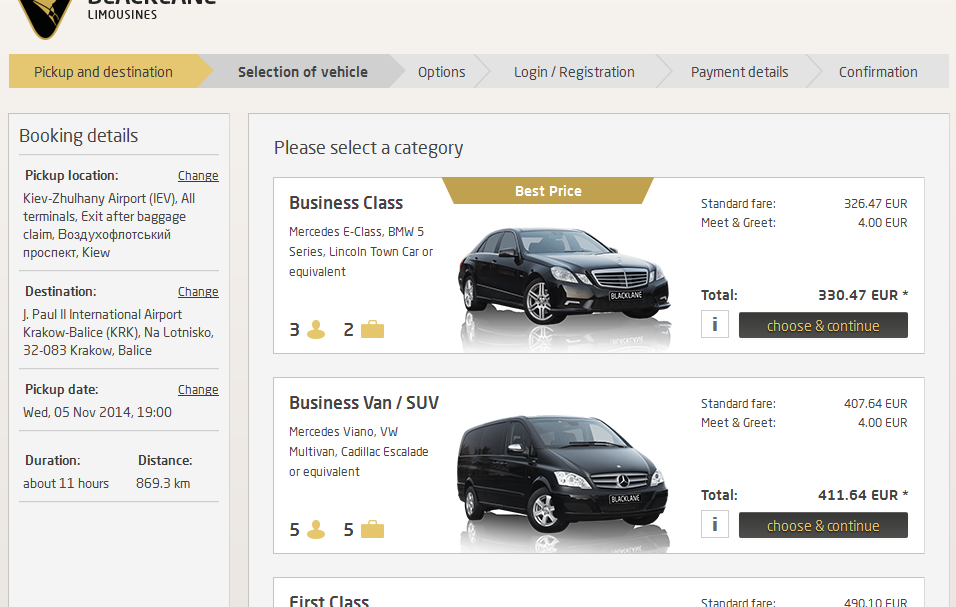956x607 pixels.
Task: Click the about 11 hours duration
Action: coord(66,483)
